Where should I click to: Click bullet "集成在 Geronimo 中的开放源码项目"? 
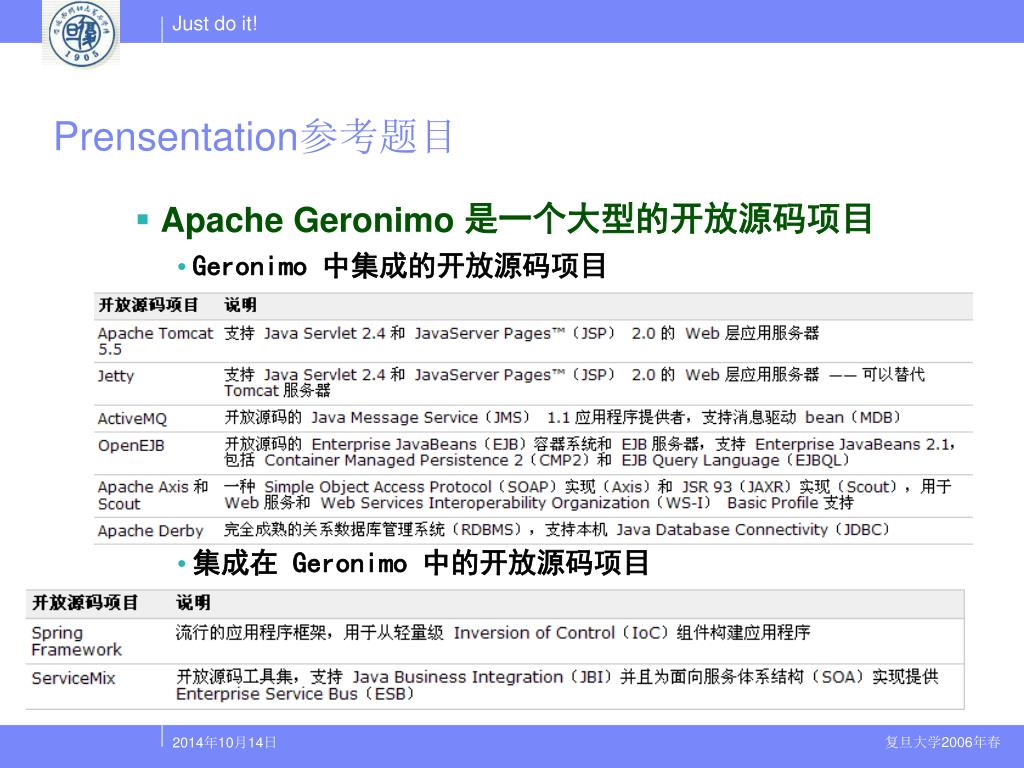[421, 563]
